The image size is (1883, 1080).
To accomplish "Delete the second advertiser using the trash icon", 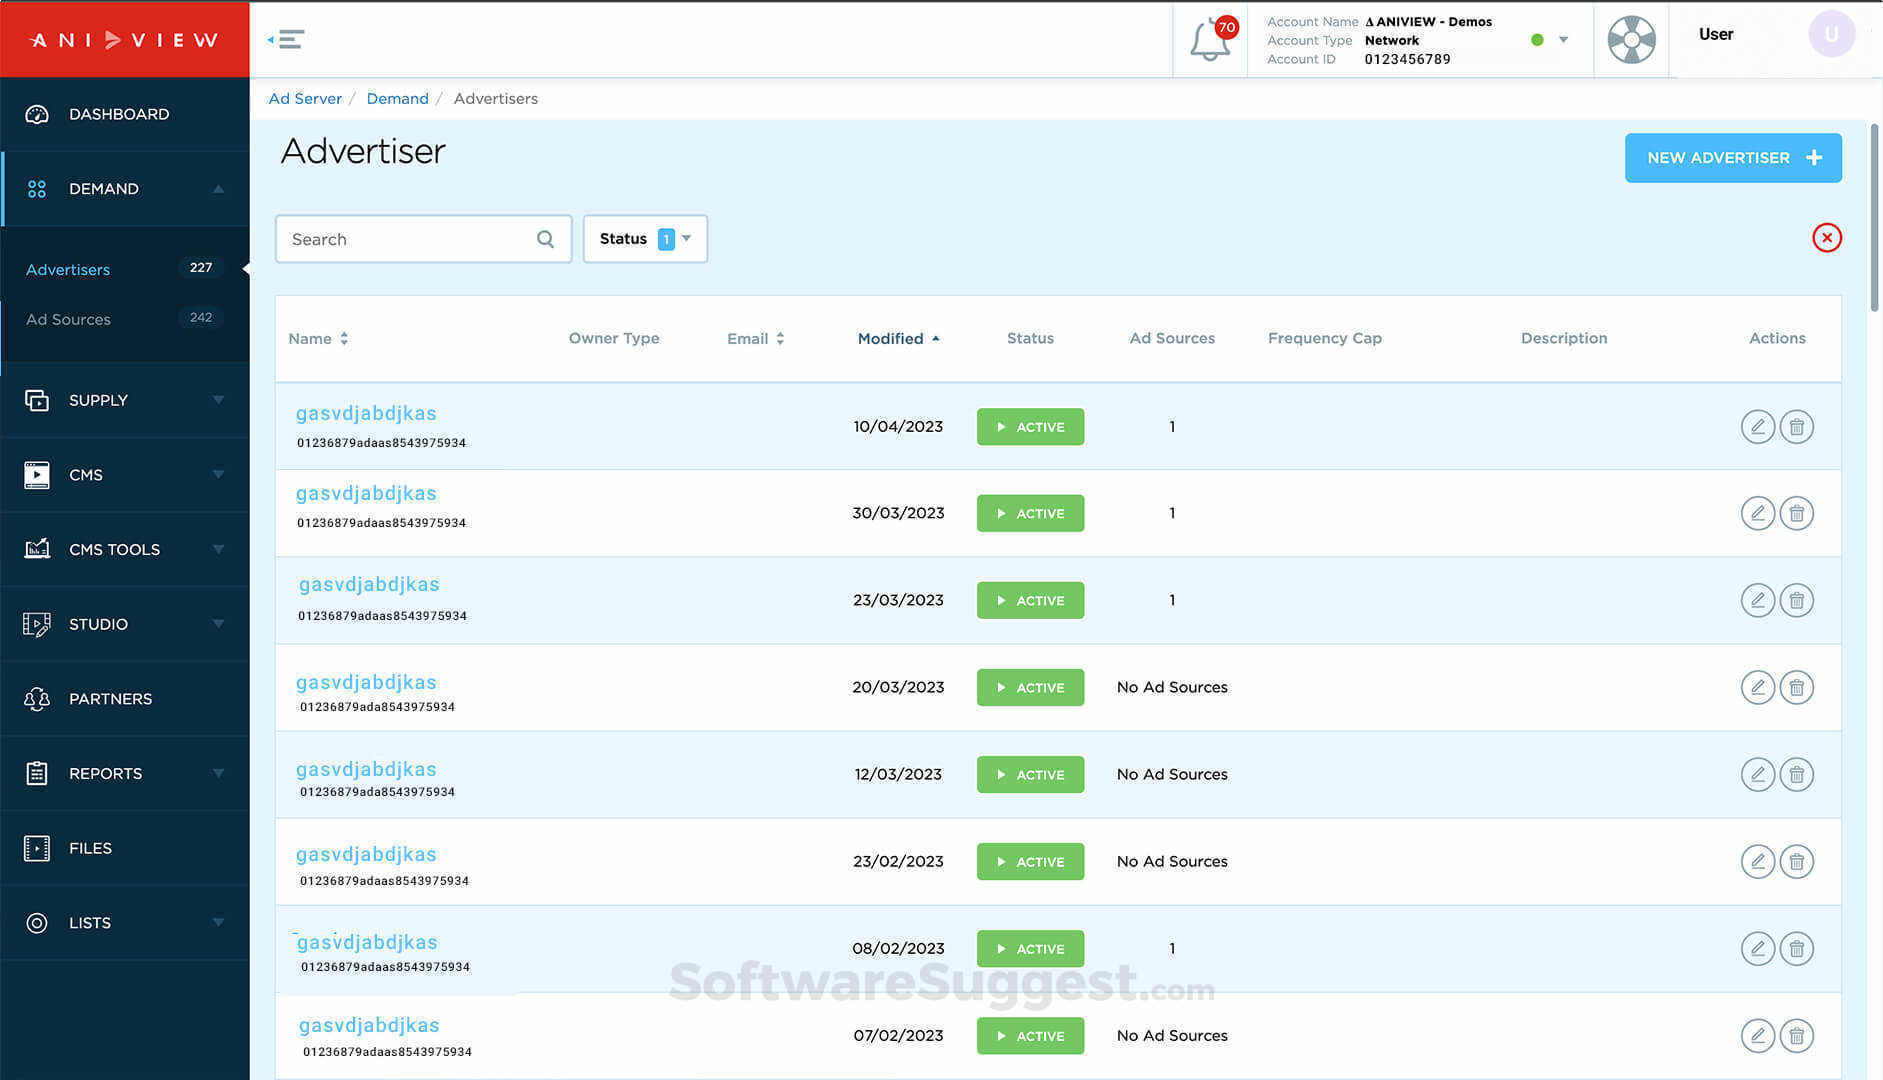I will pyautogui.click(x=1796, y=513).
